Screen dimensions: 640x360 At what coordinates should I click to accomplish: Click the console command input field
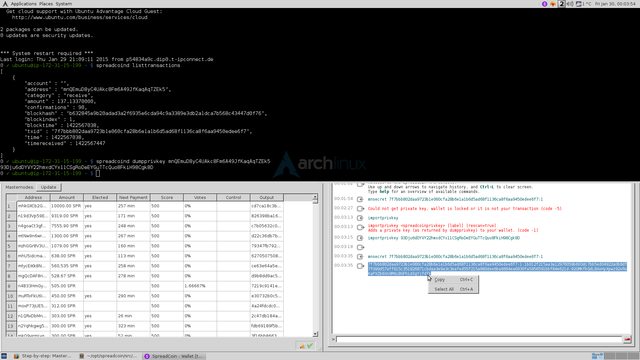[x=479, y=339]
